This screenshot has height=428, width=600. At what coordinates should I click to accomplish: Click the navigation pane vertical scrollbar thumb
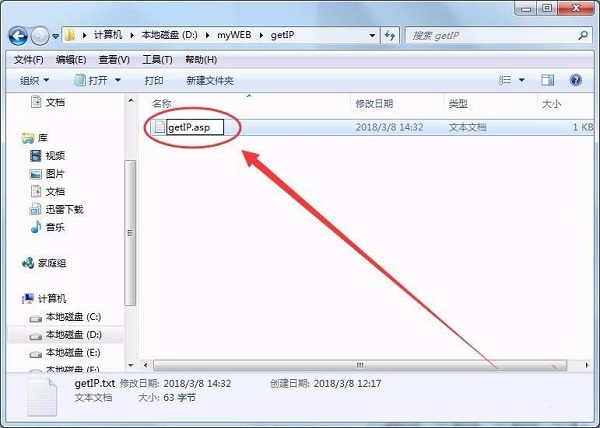tap(130, 233)
